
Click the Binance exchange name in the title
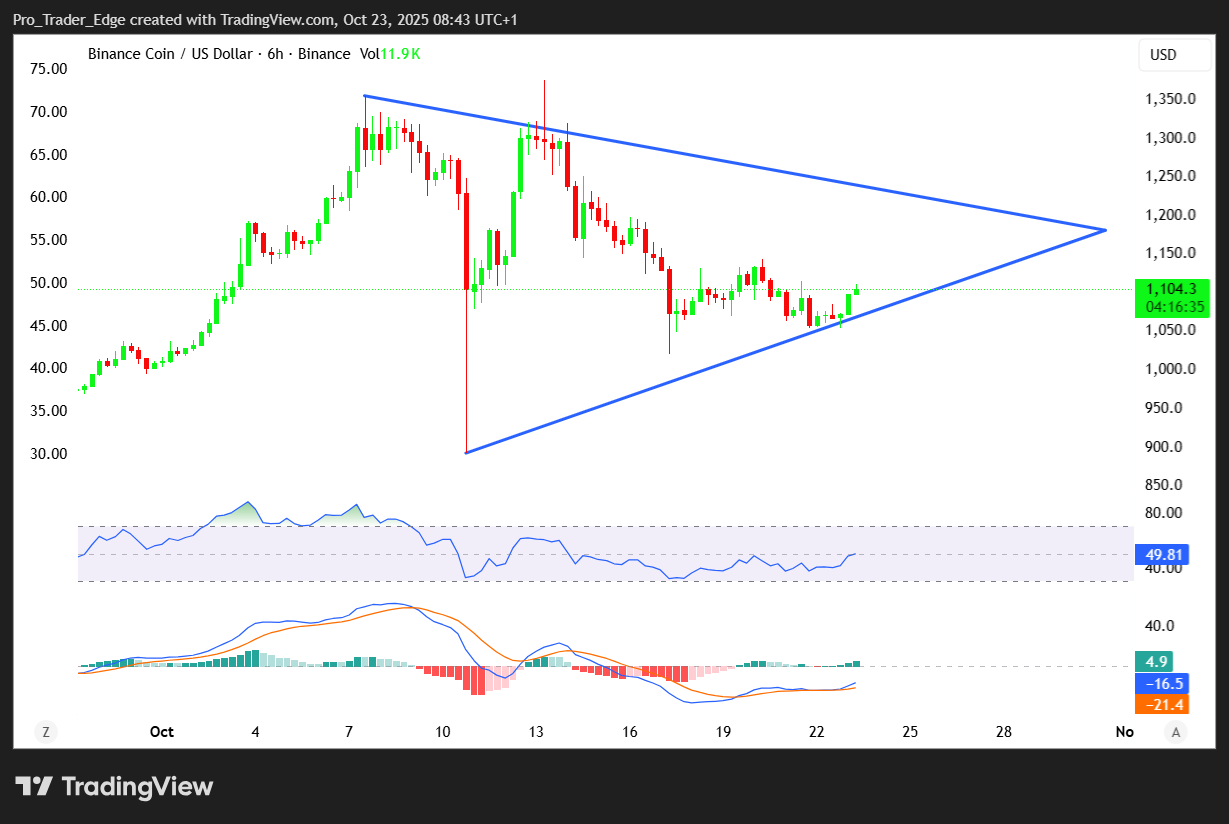(324, 54)
